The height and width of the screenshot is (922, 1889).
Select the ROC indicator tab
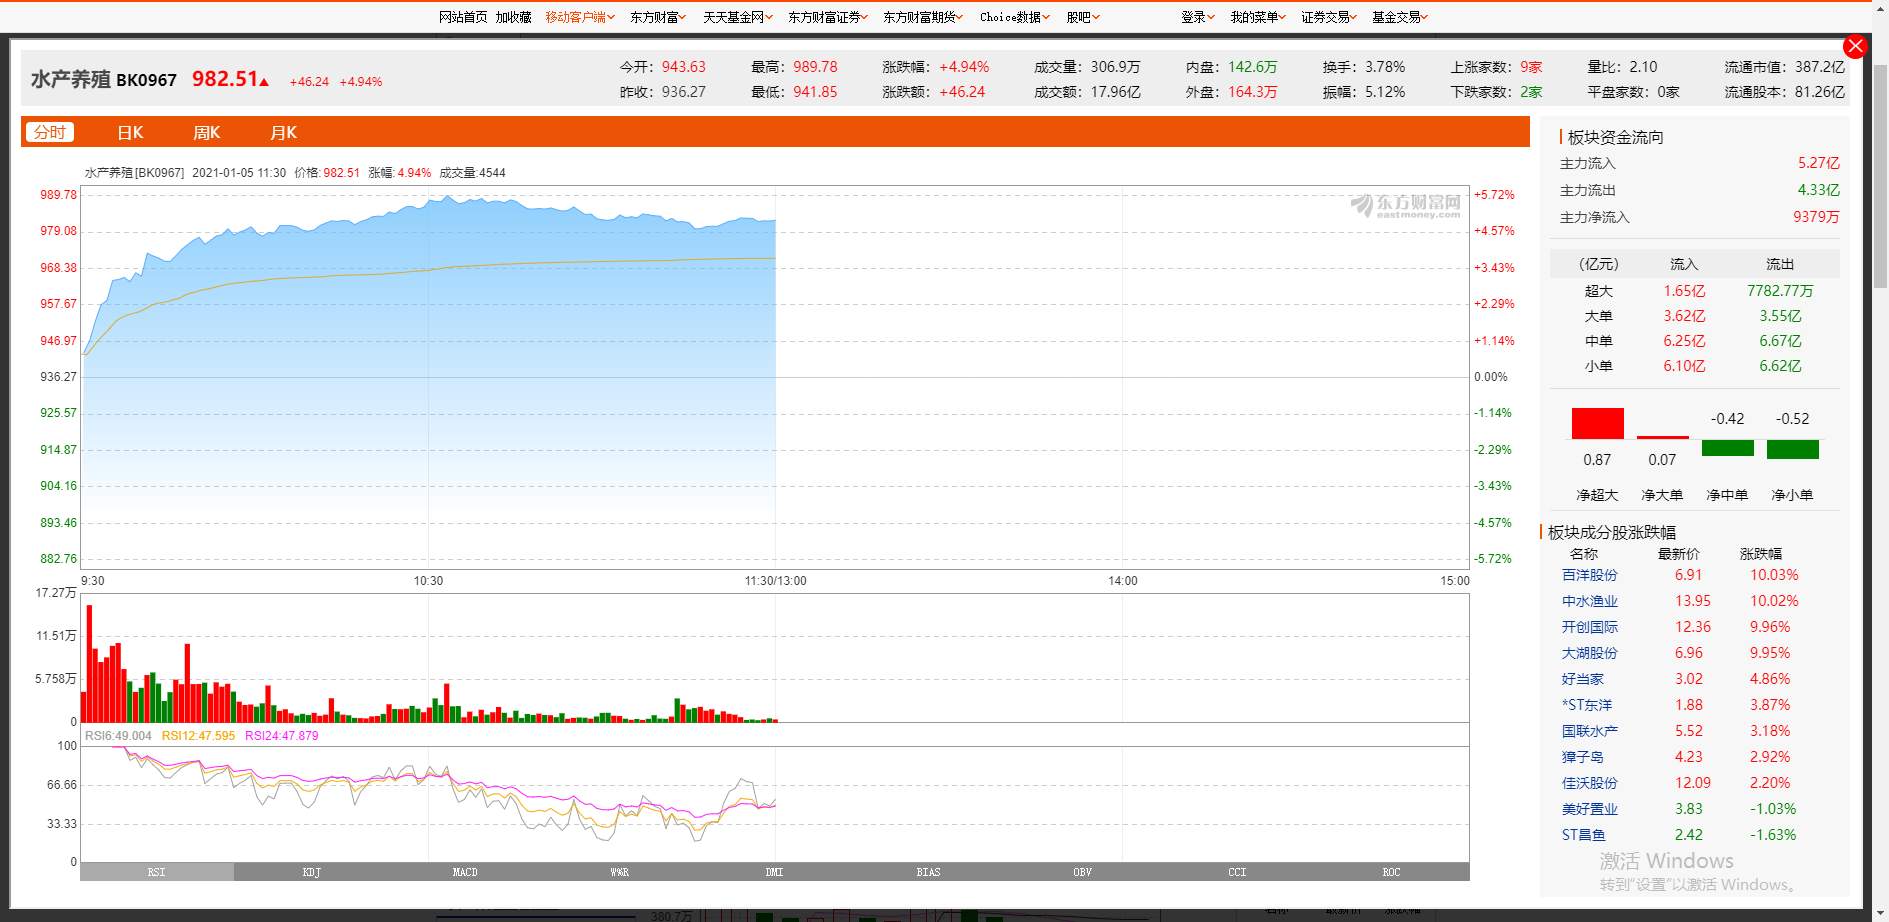coord(1391,872)
